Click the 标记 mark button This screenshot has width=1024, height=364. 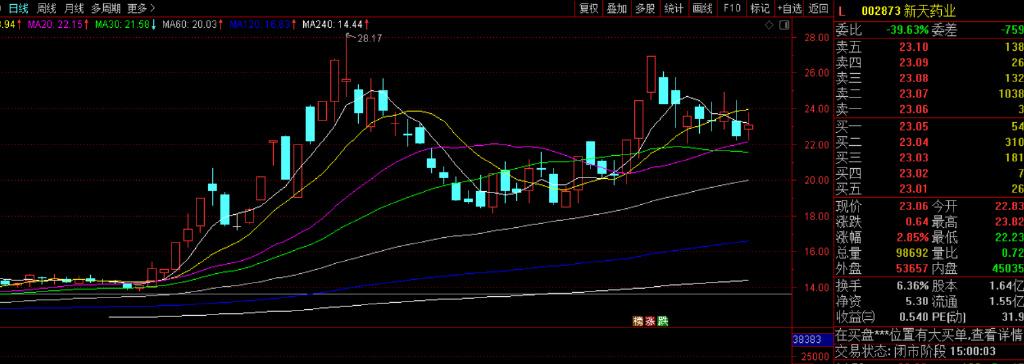(x=760, y=8)
